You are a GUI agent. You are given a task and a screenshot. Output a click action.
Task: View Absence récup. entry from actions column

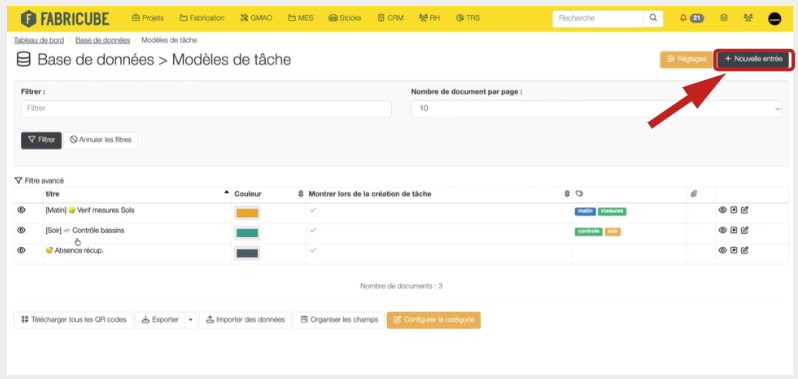722,250
